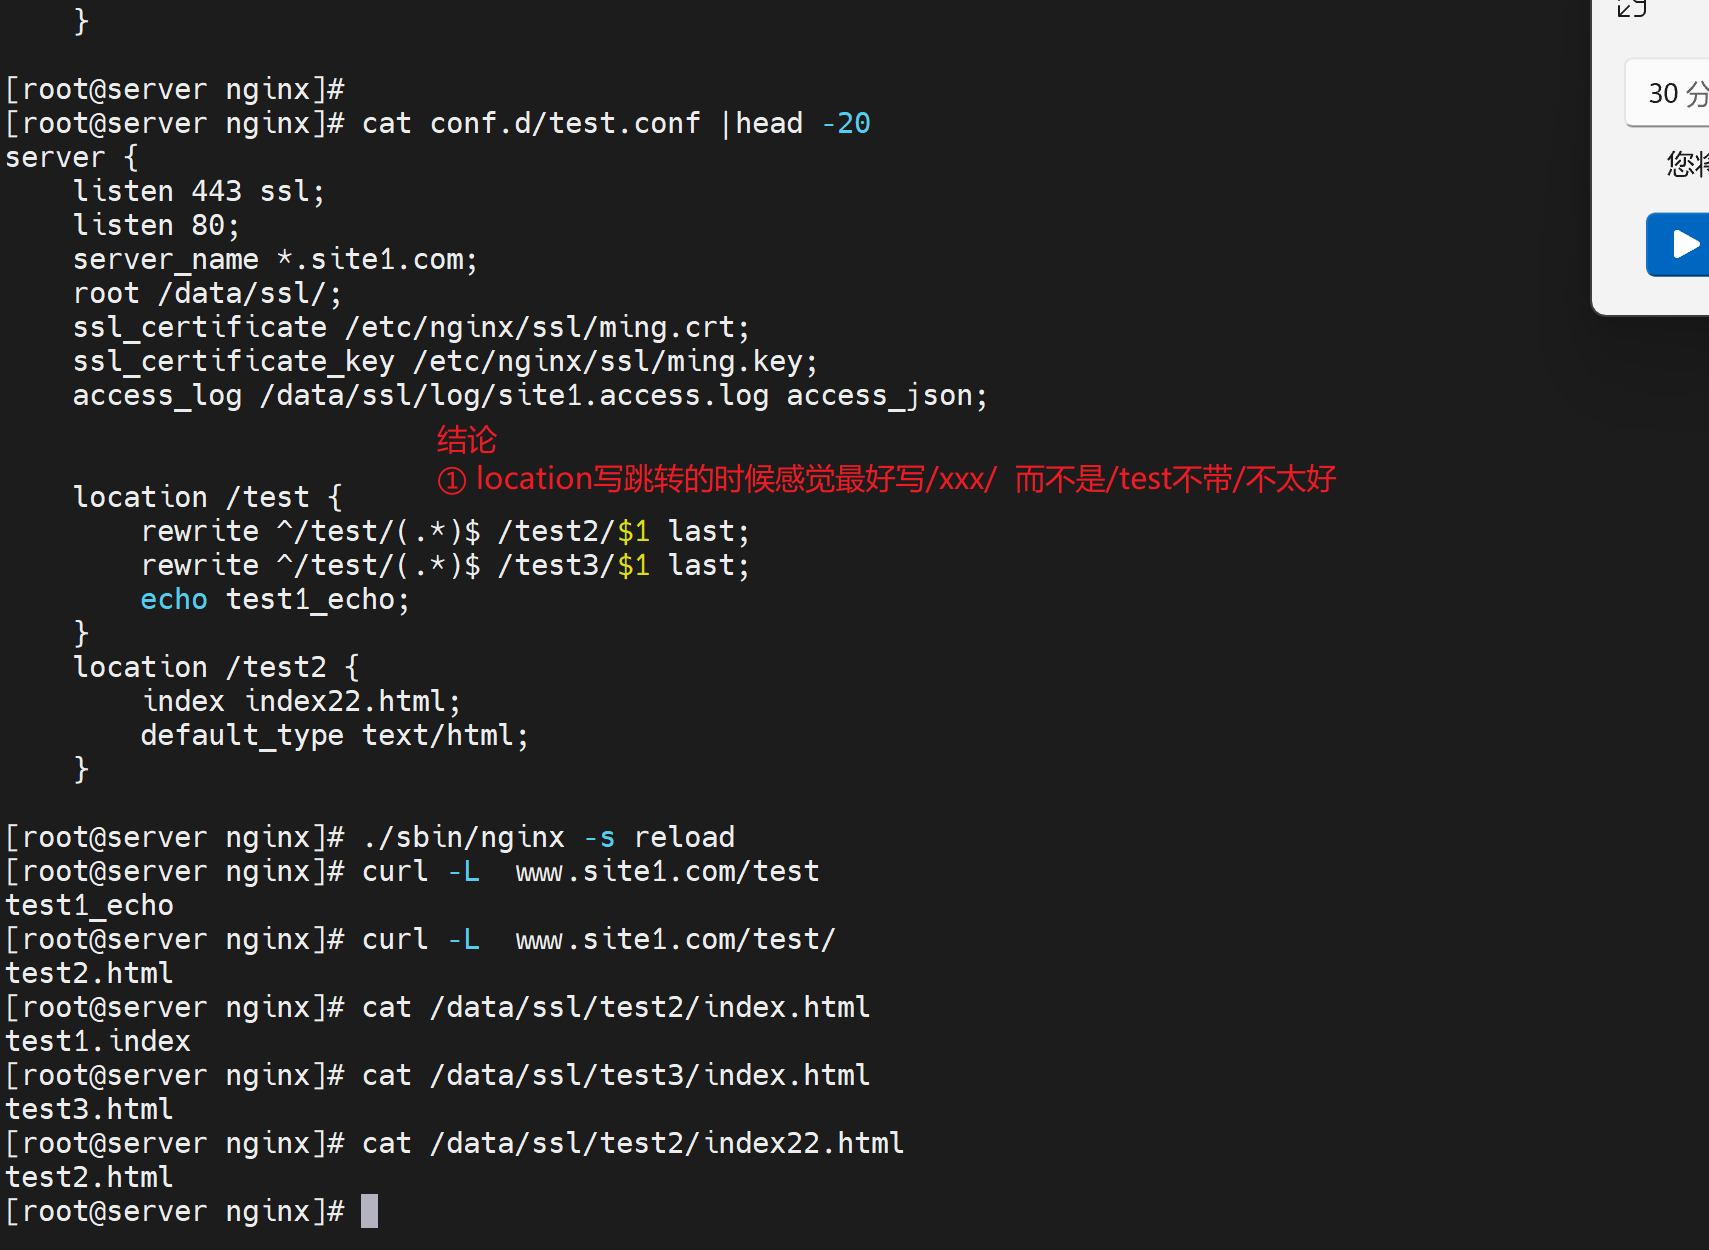This screenshot has height=1250, width=1709.
Task: Click the access_log directive line
Action: (x=529, y=395)
